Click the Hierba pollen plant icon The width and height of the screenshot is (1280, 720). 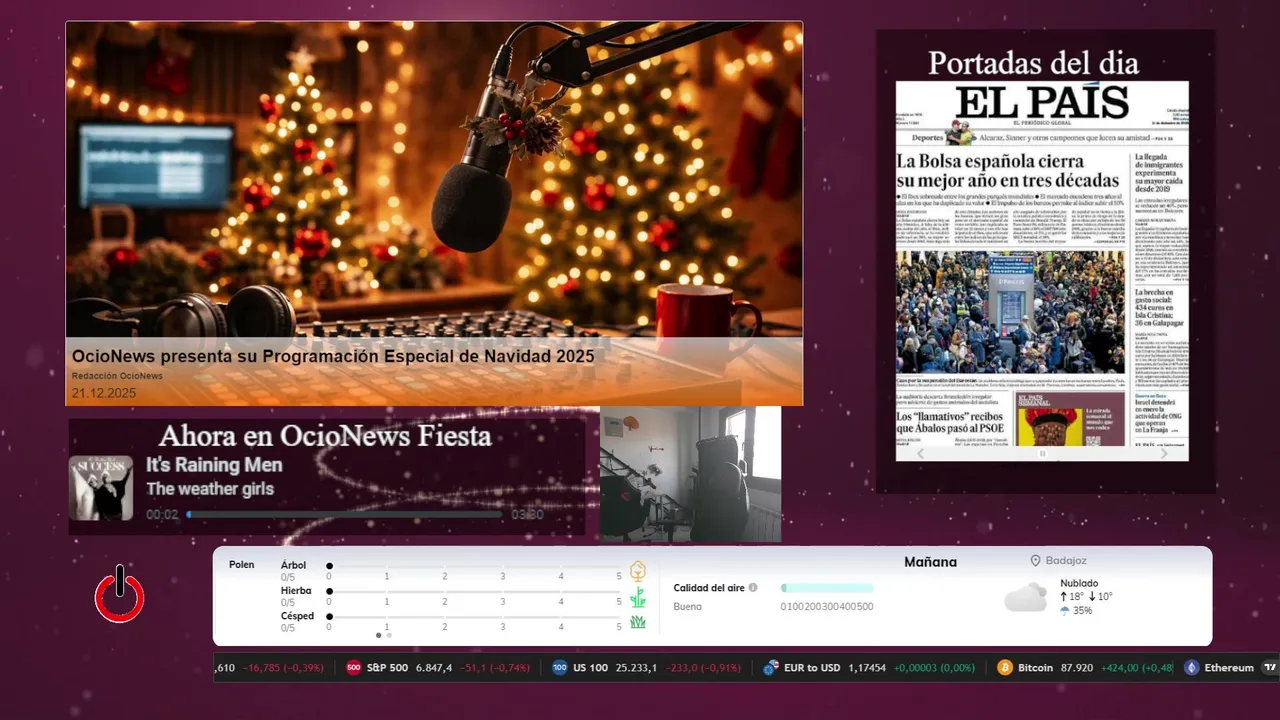[x=638, y=597]
